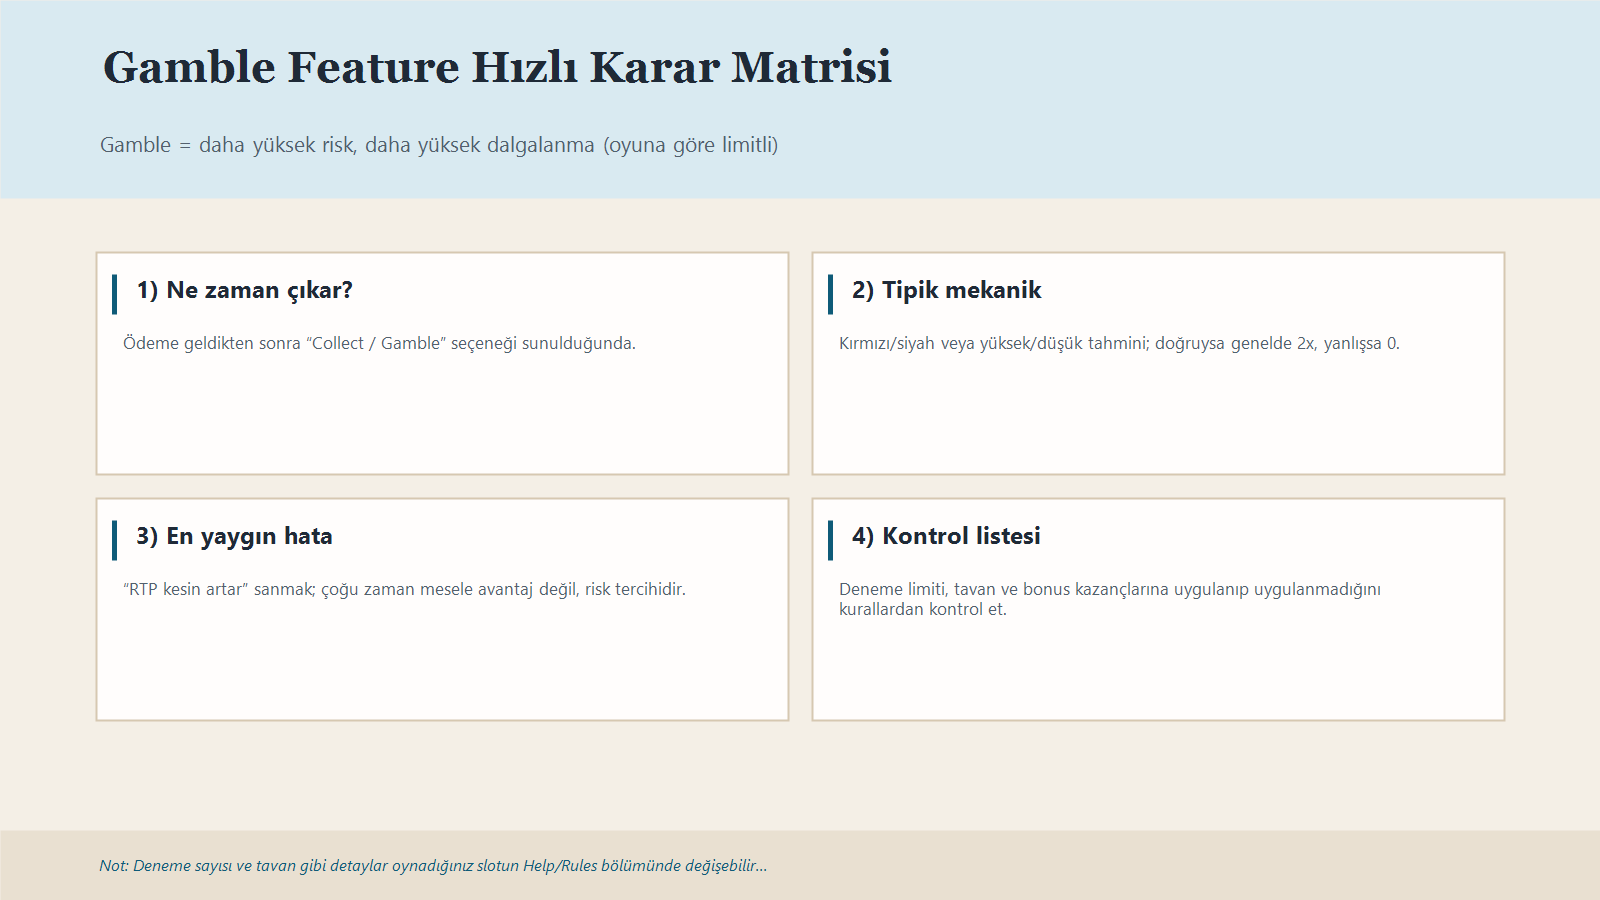Viewport: 1600px width, 900px height.
Task: Click the accent bar beside 'Kontrol listesi'
Action: point(832,536)
